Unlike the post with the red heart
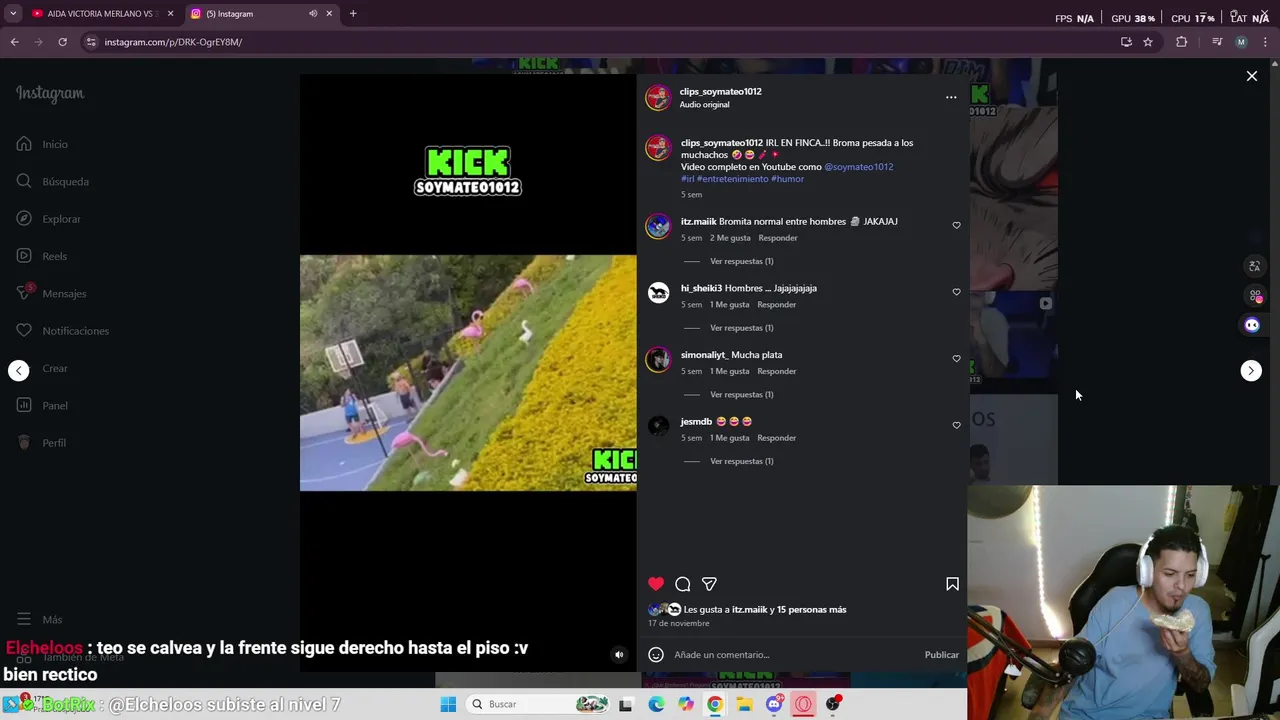Image resolution: width=1280 pixels, height=720 pixels. pos(656,584)
